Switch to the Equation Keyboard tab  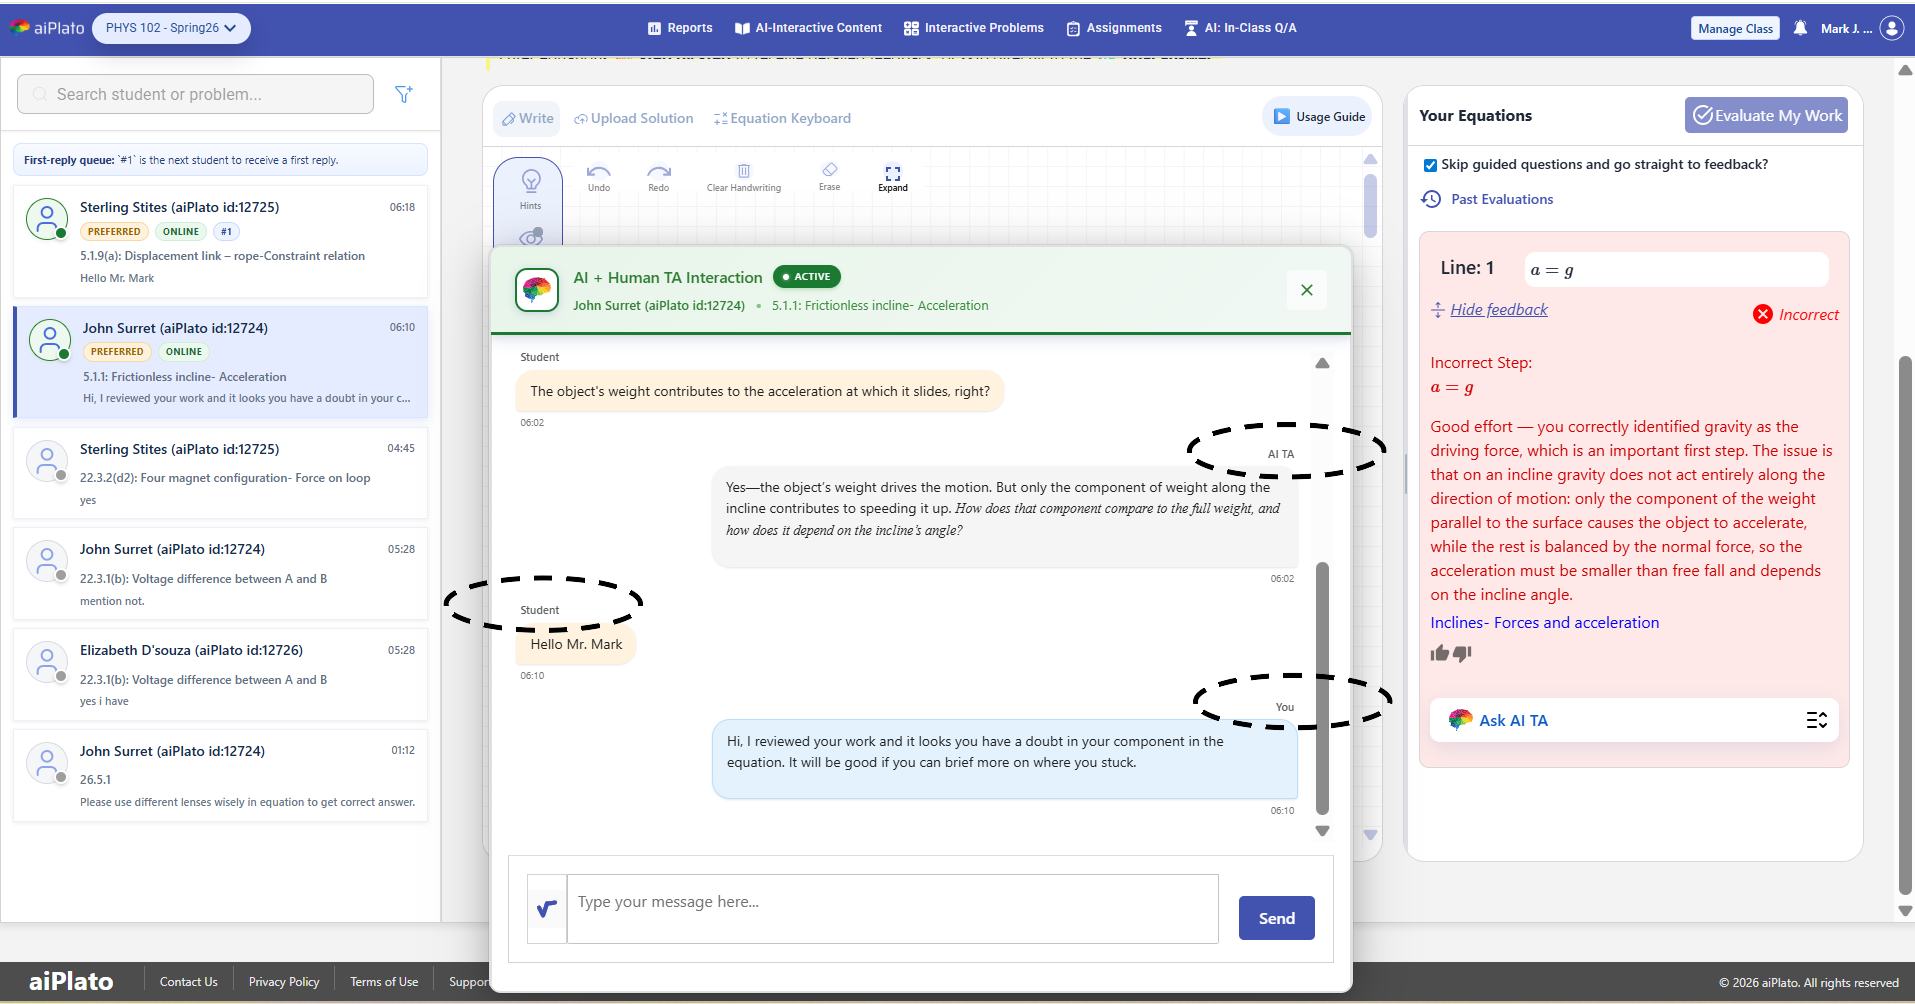coord(782,118)
